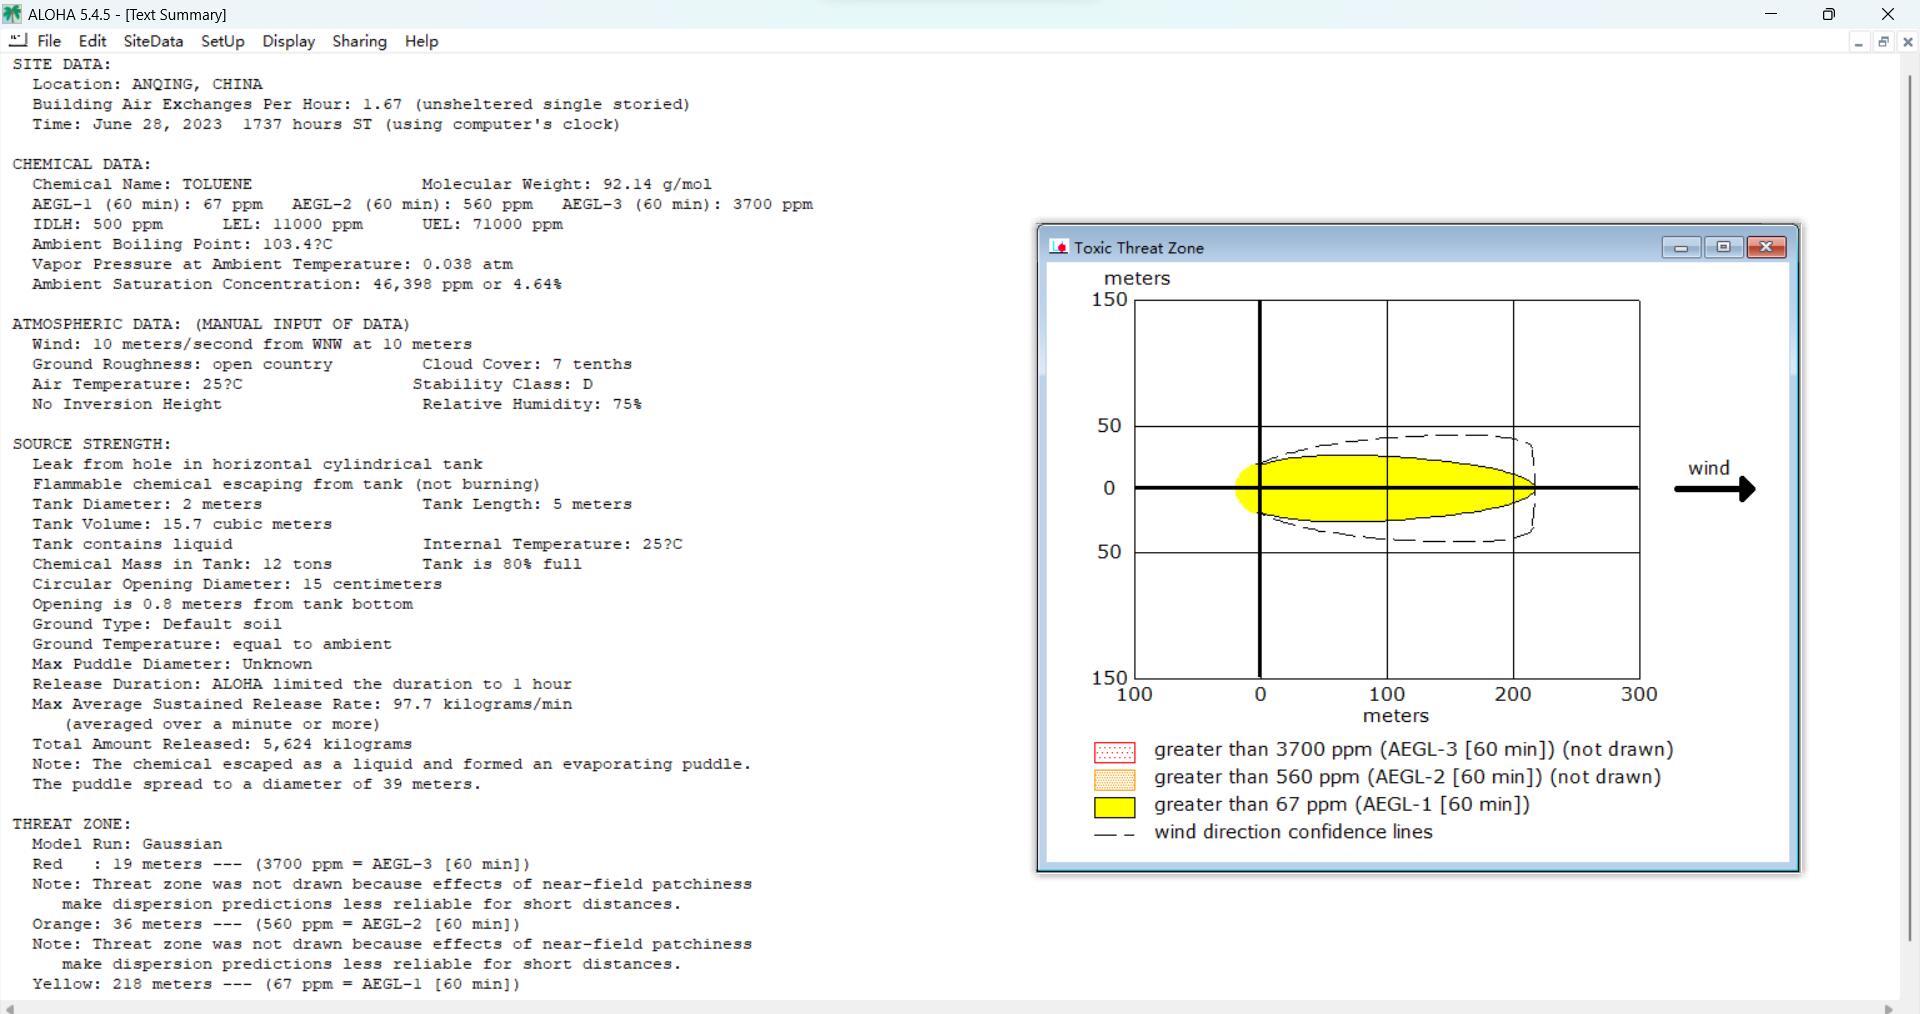Minimize the Text Summary child window
This screenshot has height=1014, width=1920.
point(1858,42)
